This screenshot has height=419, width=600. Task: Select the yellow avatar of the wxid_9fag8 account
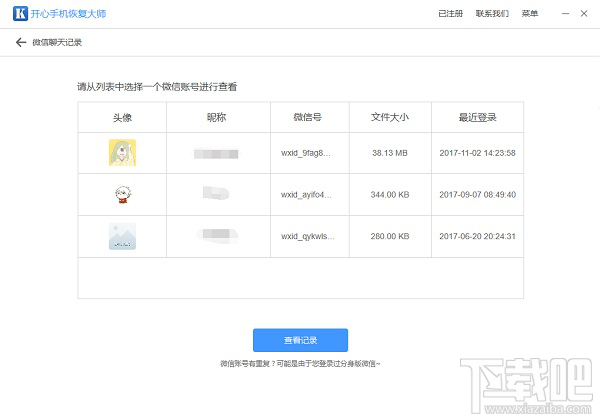122,153
